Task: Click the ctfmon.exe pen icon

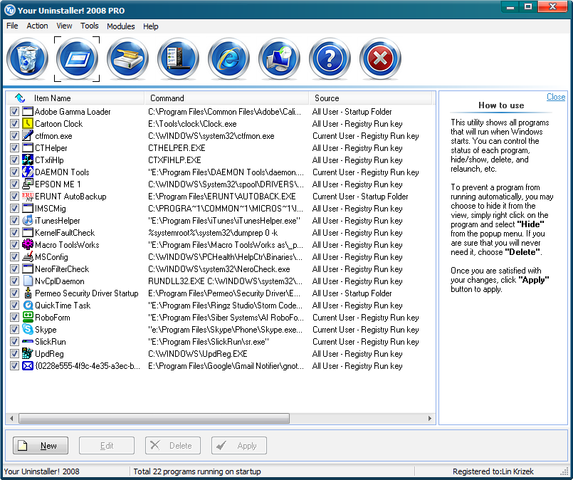Action: point(27,136)
